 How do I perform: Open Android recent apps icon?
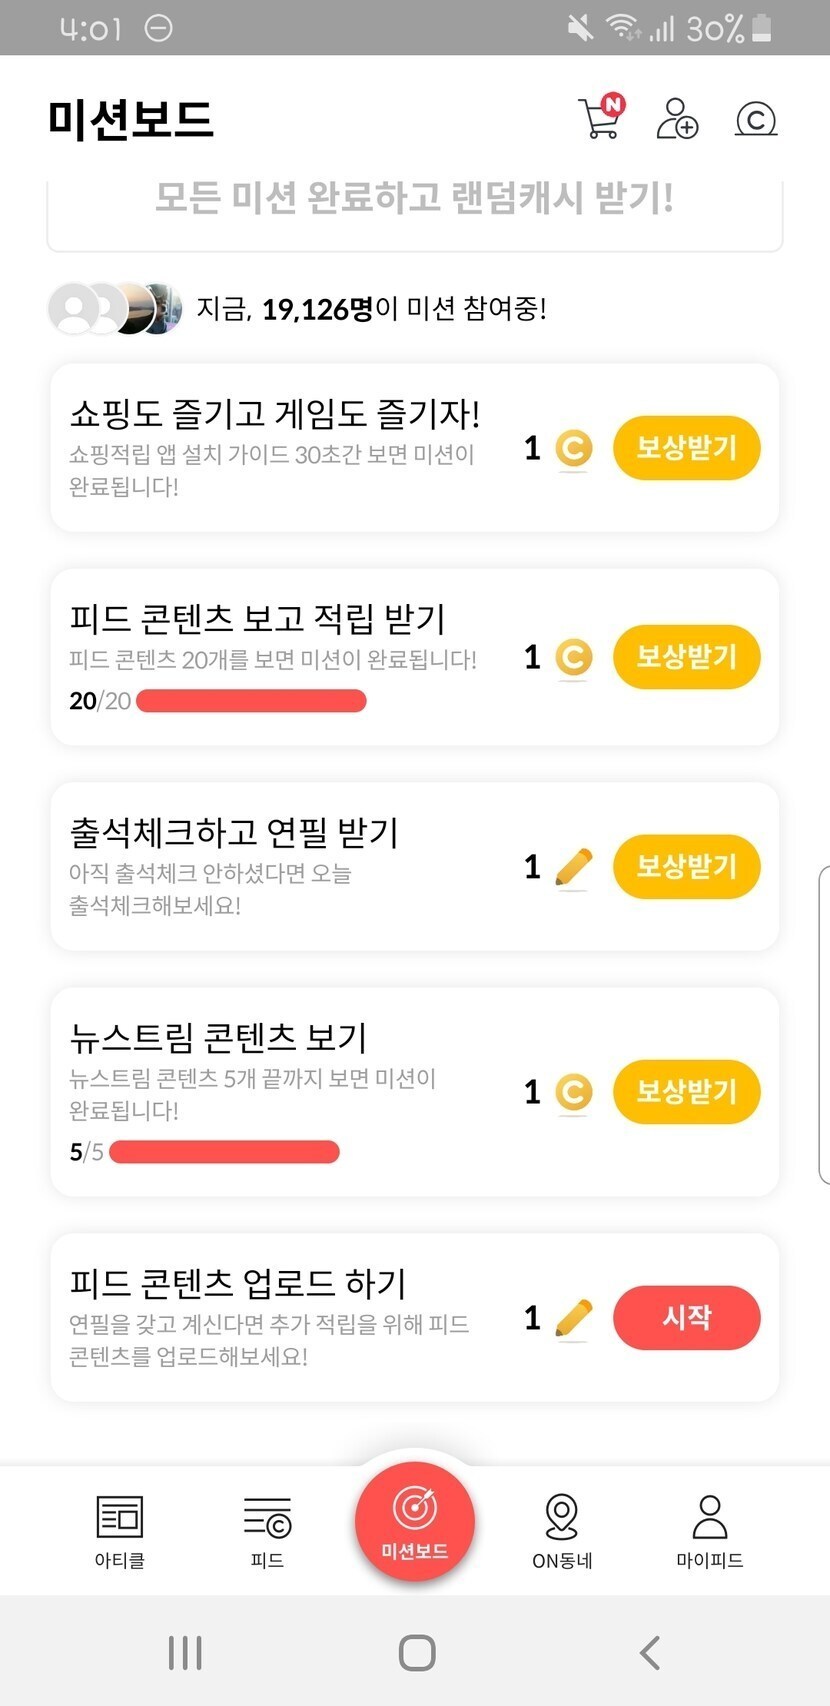tap(185, 1652)
